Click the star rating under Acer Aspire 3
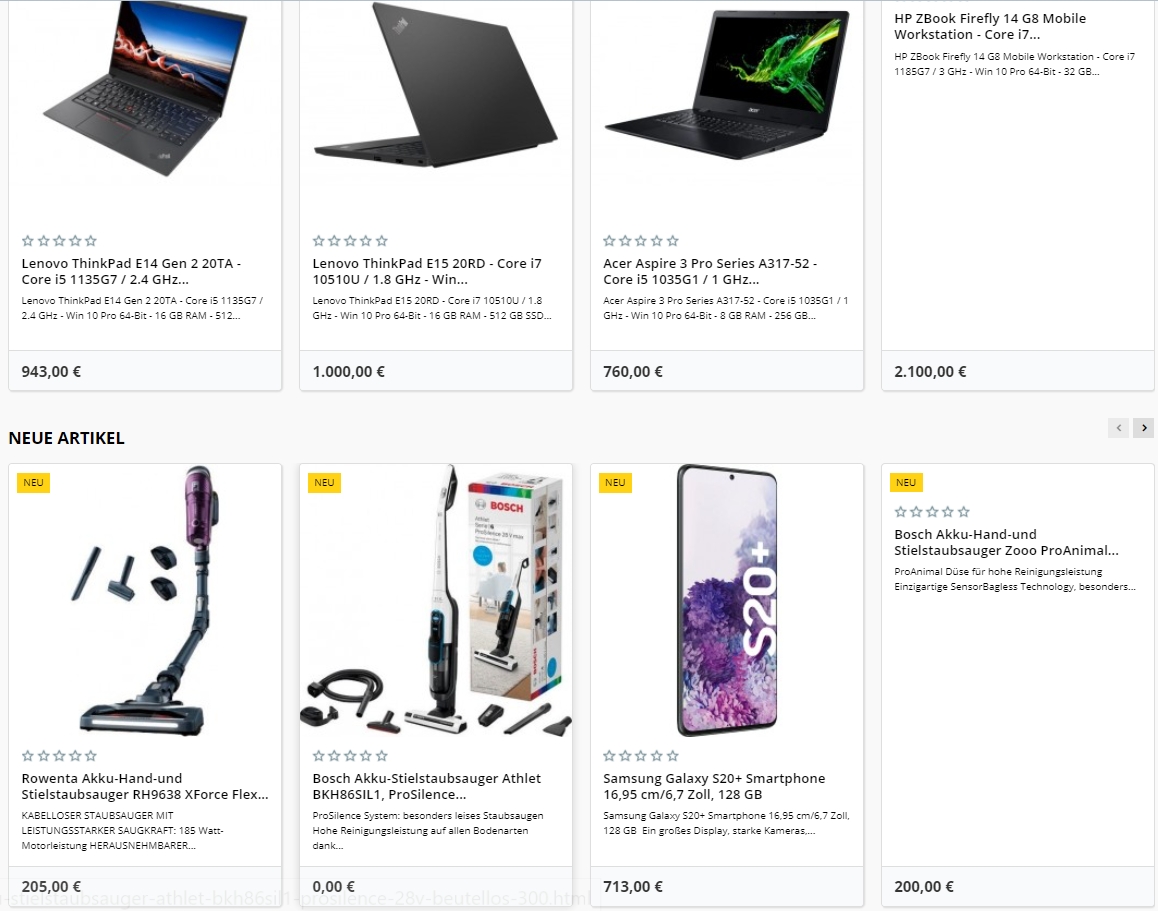Viewport: 1158px width, 911px height. [x=641, y=241]
